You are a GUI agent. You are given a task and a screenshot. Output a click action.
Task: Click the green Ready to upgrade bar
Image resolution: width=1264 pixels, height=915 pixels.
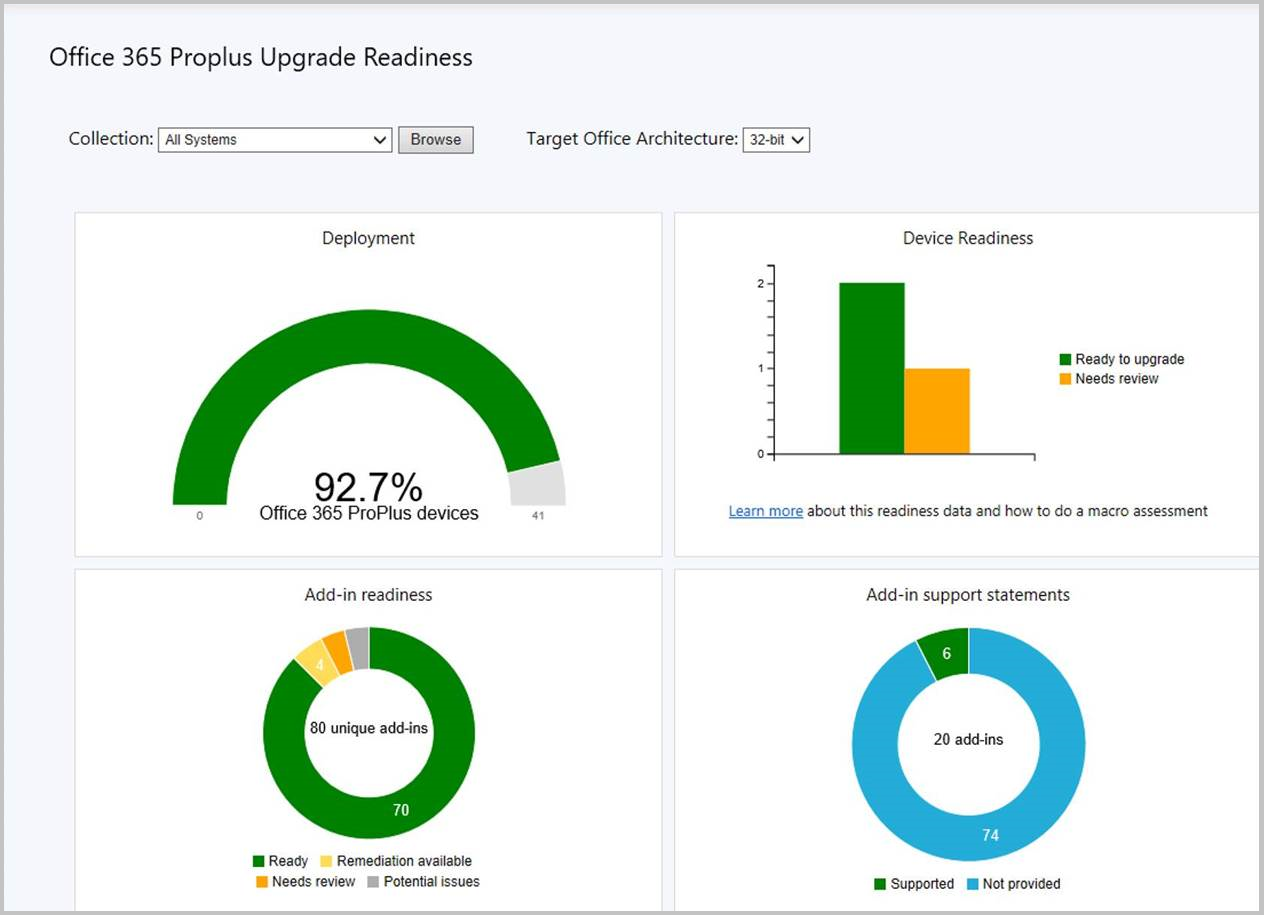tap(871, 368)
